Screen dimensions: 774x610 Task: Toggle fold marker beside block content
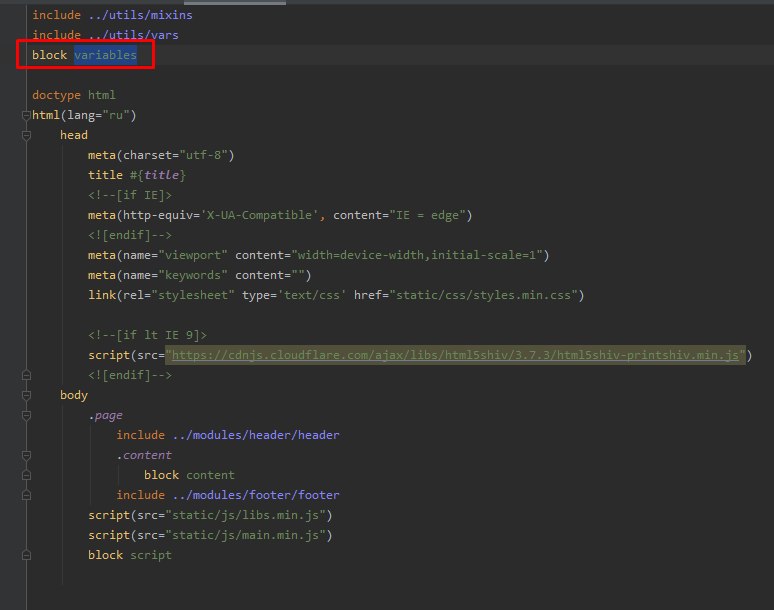[27, 475]
